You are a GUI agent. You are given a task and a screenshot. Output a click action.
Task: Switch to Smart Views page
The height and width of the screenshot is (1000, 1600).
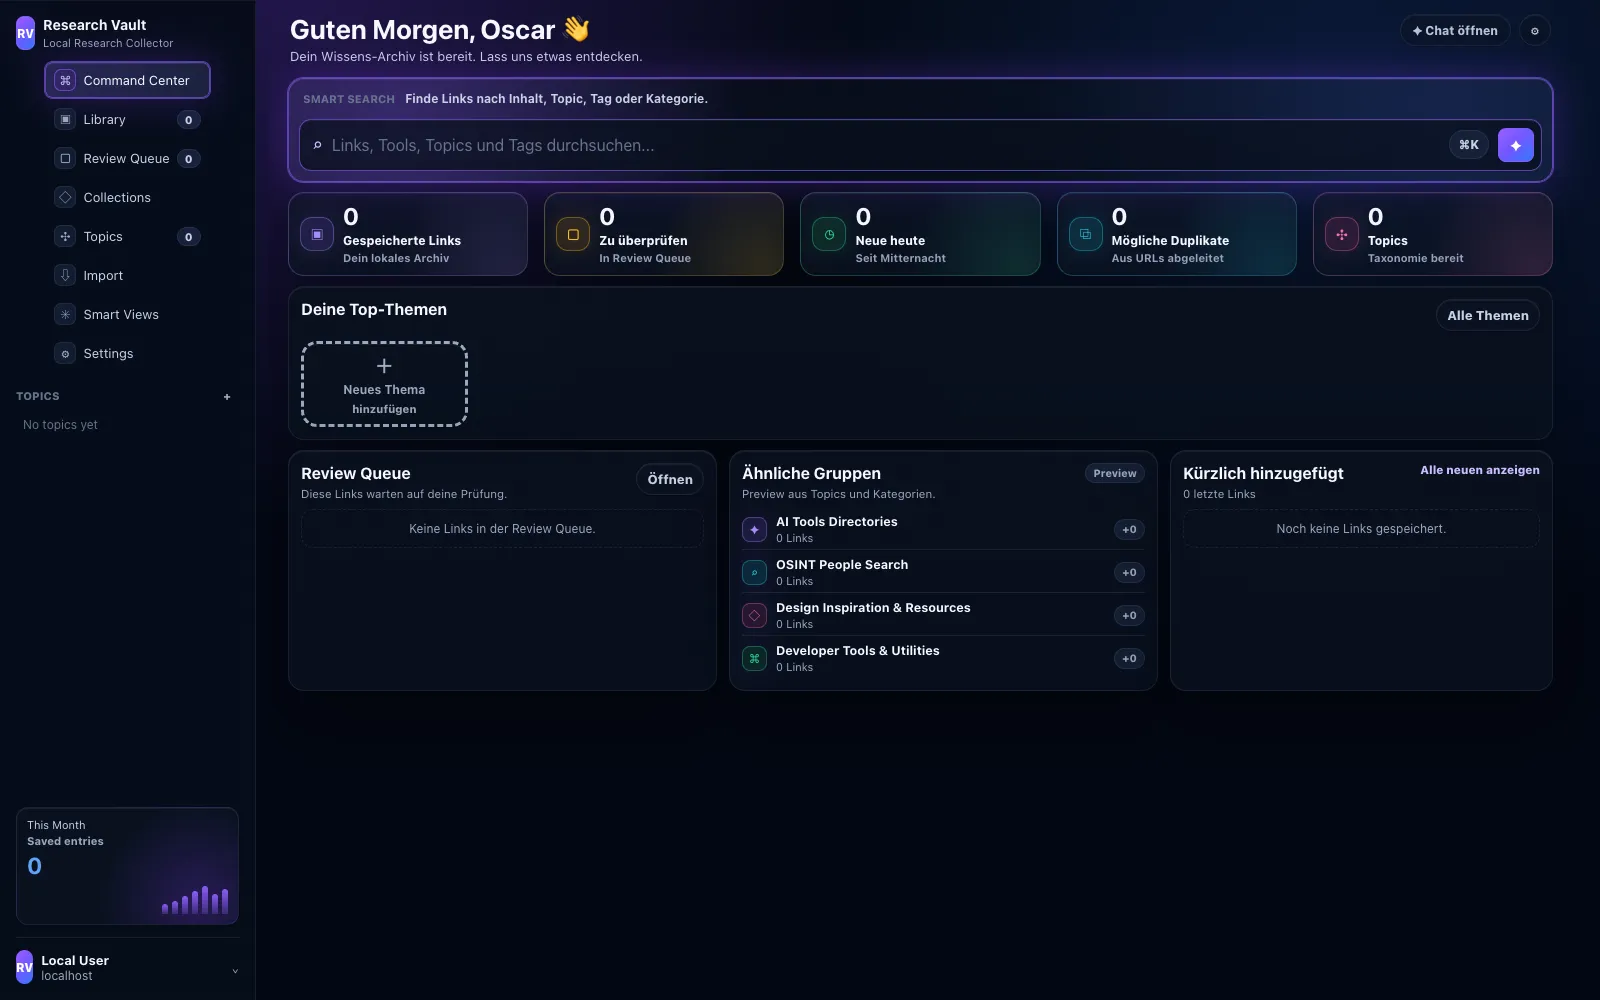[x=127, y=314]
